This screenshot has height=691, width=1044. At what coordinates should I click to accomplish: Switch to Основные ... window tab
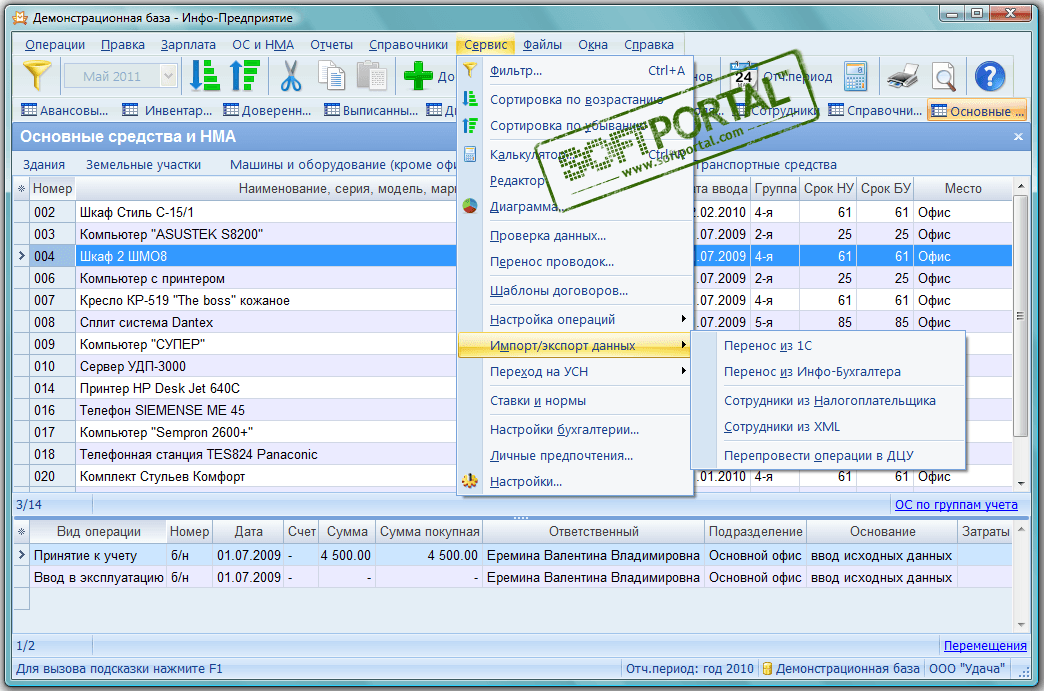click(977, 111)
